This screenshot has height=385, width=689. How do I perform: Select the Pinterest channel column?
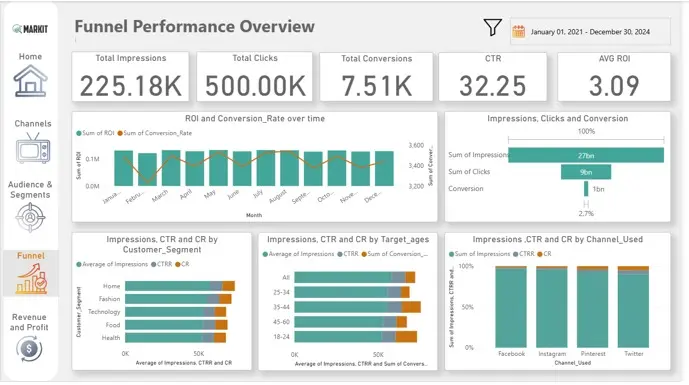click(x=592, y=307)
